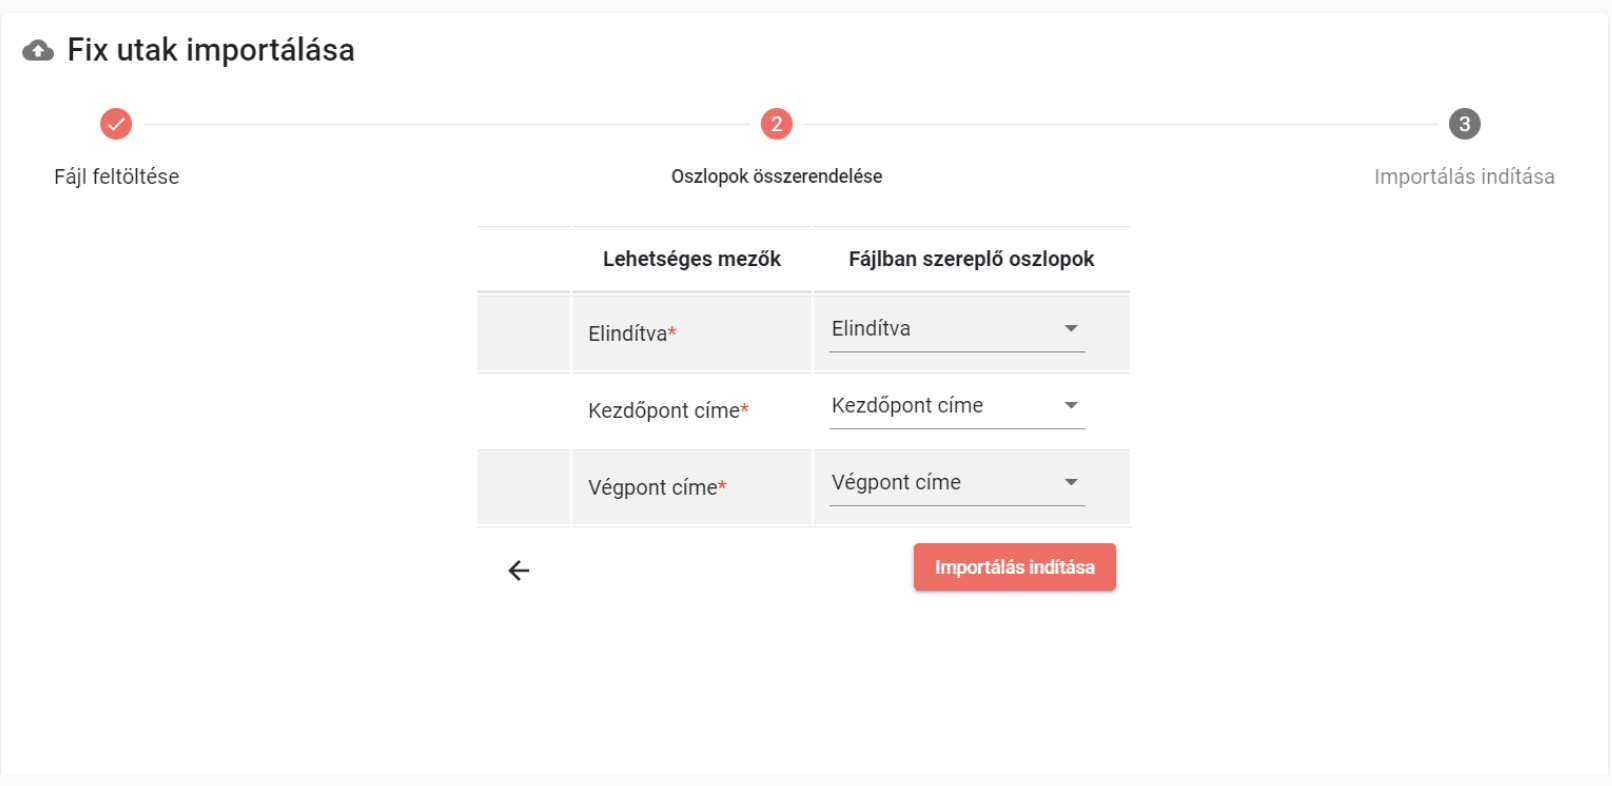Expand the Végpont címe dropdown arrow
This screenshot has width=1612, height=786.
coord(1071,482)
